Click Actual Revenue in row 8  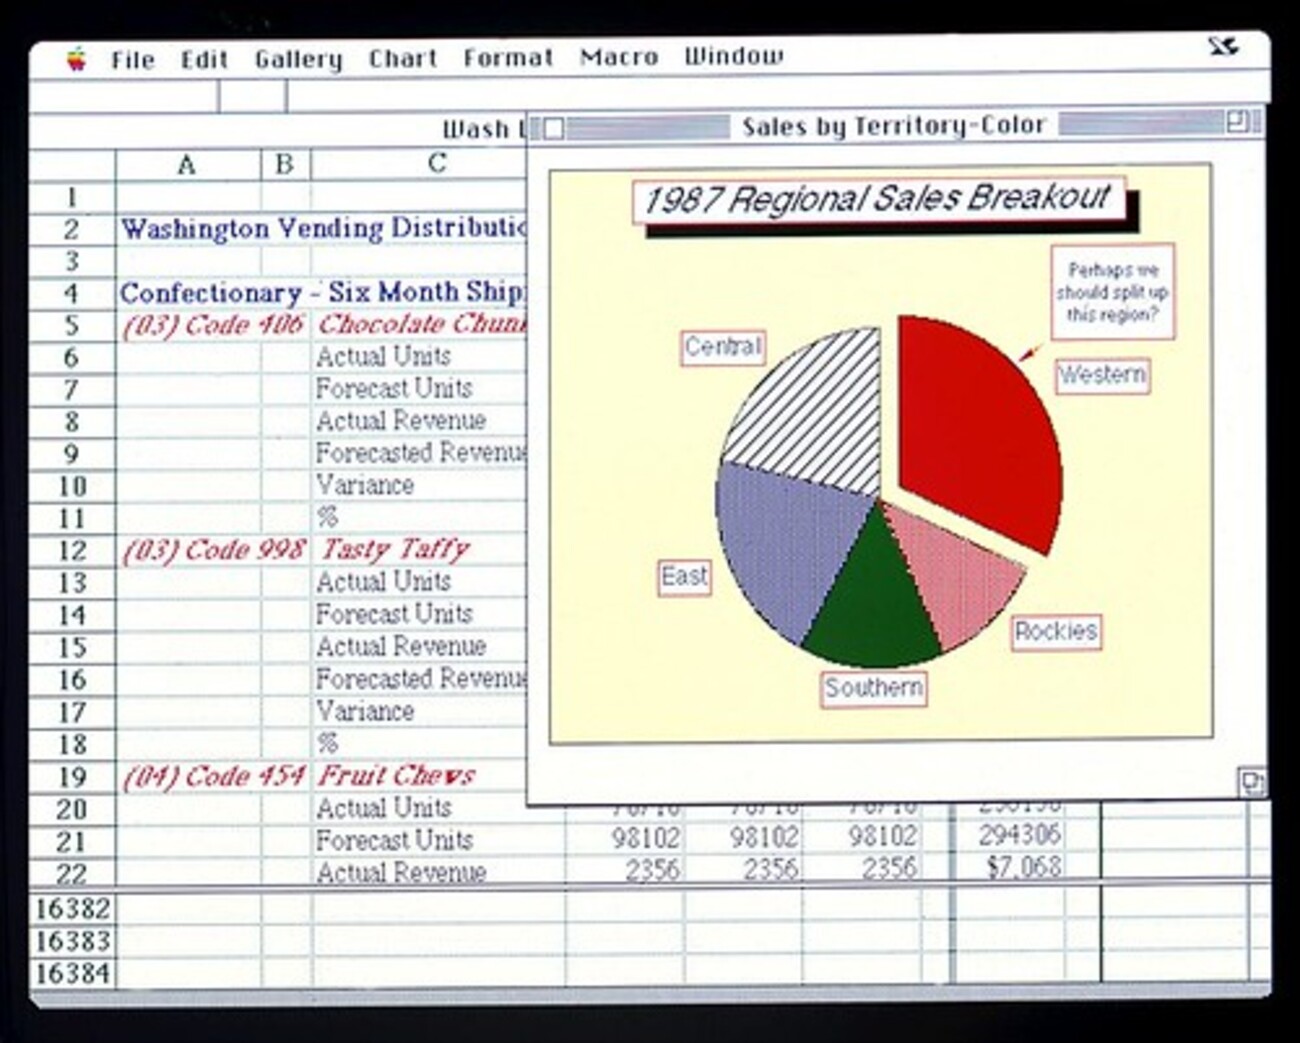point(400,421)
